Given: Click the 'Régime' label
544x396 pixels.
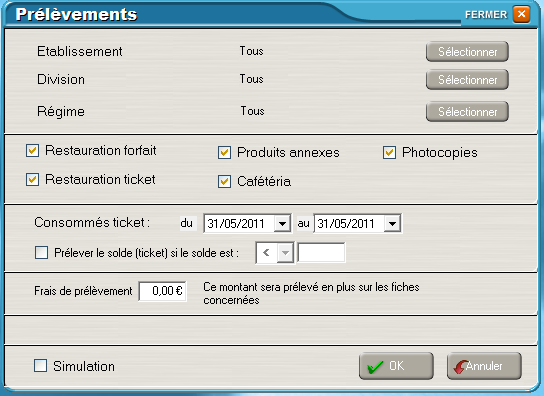Looking at the screenshot, I should pos(61,112).
